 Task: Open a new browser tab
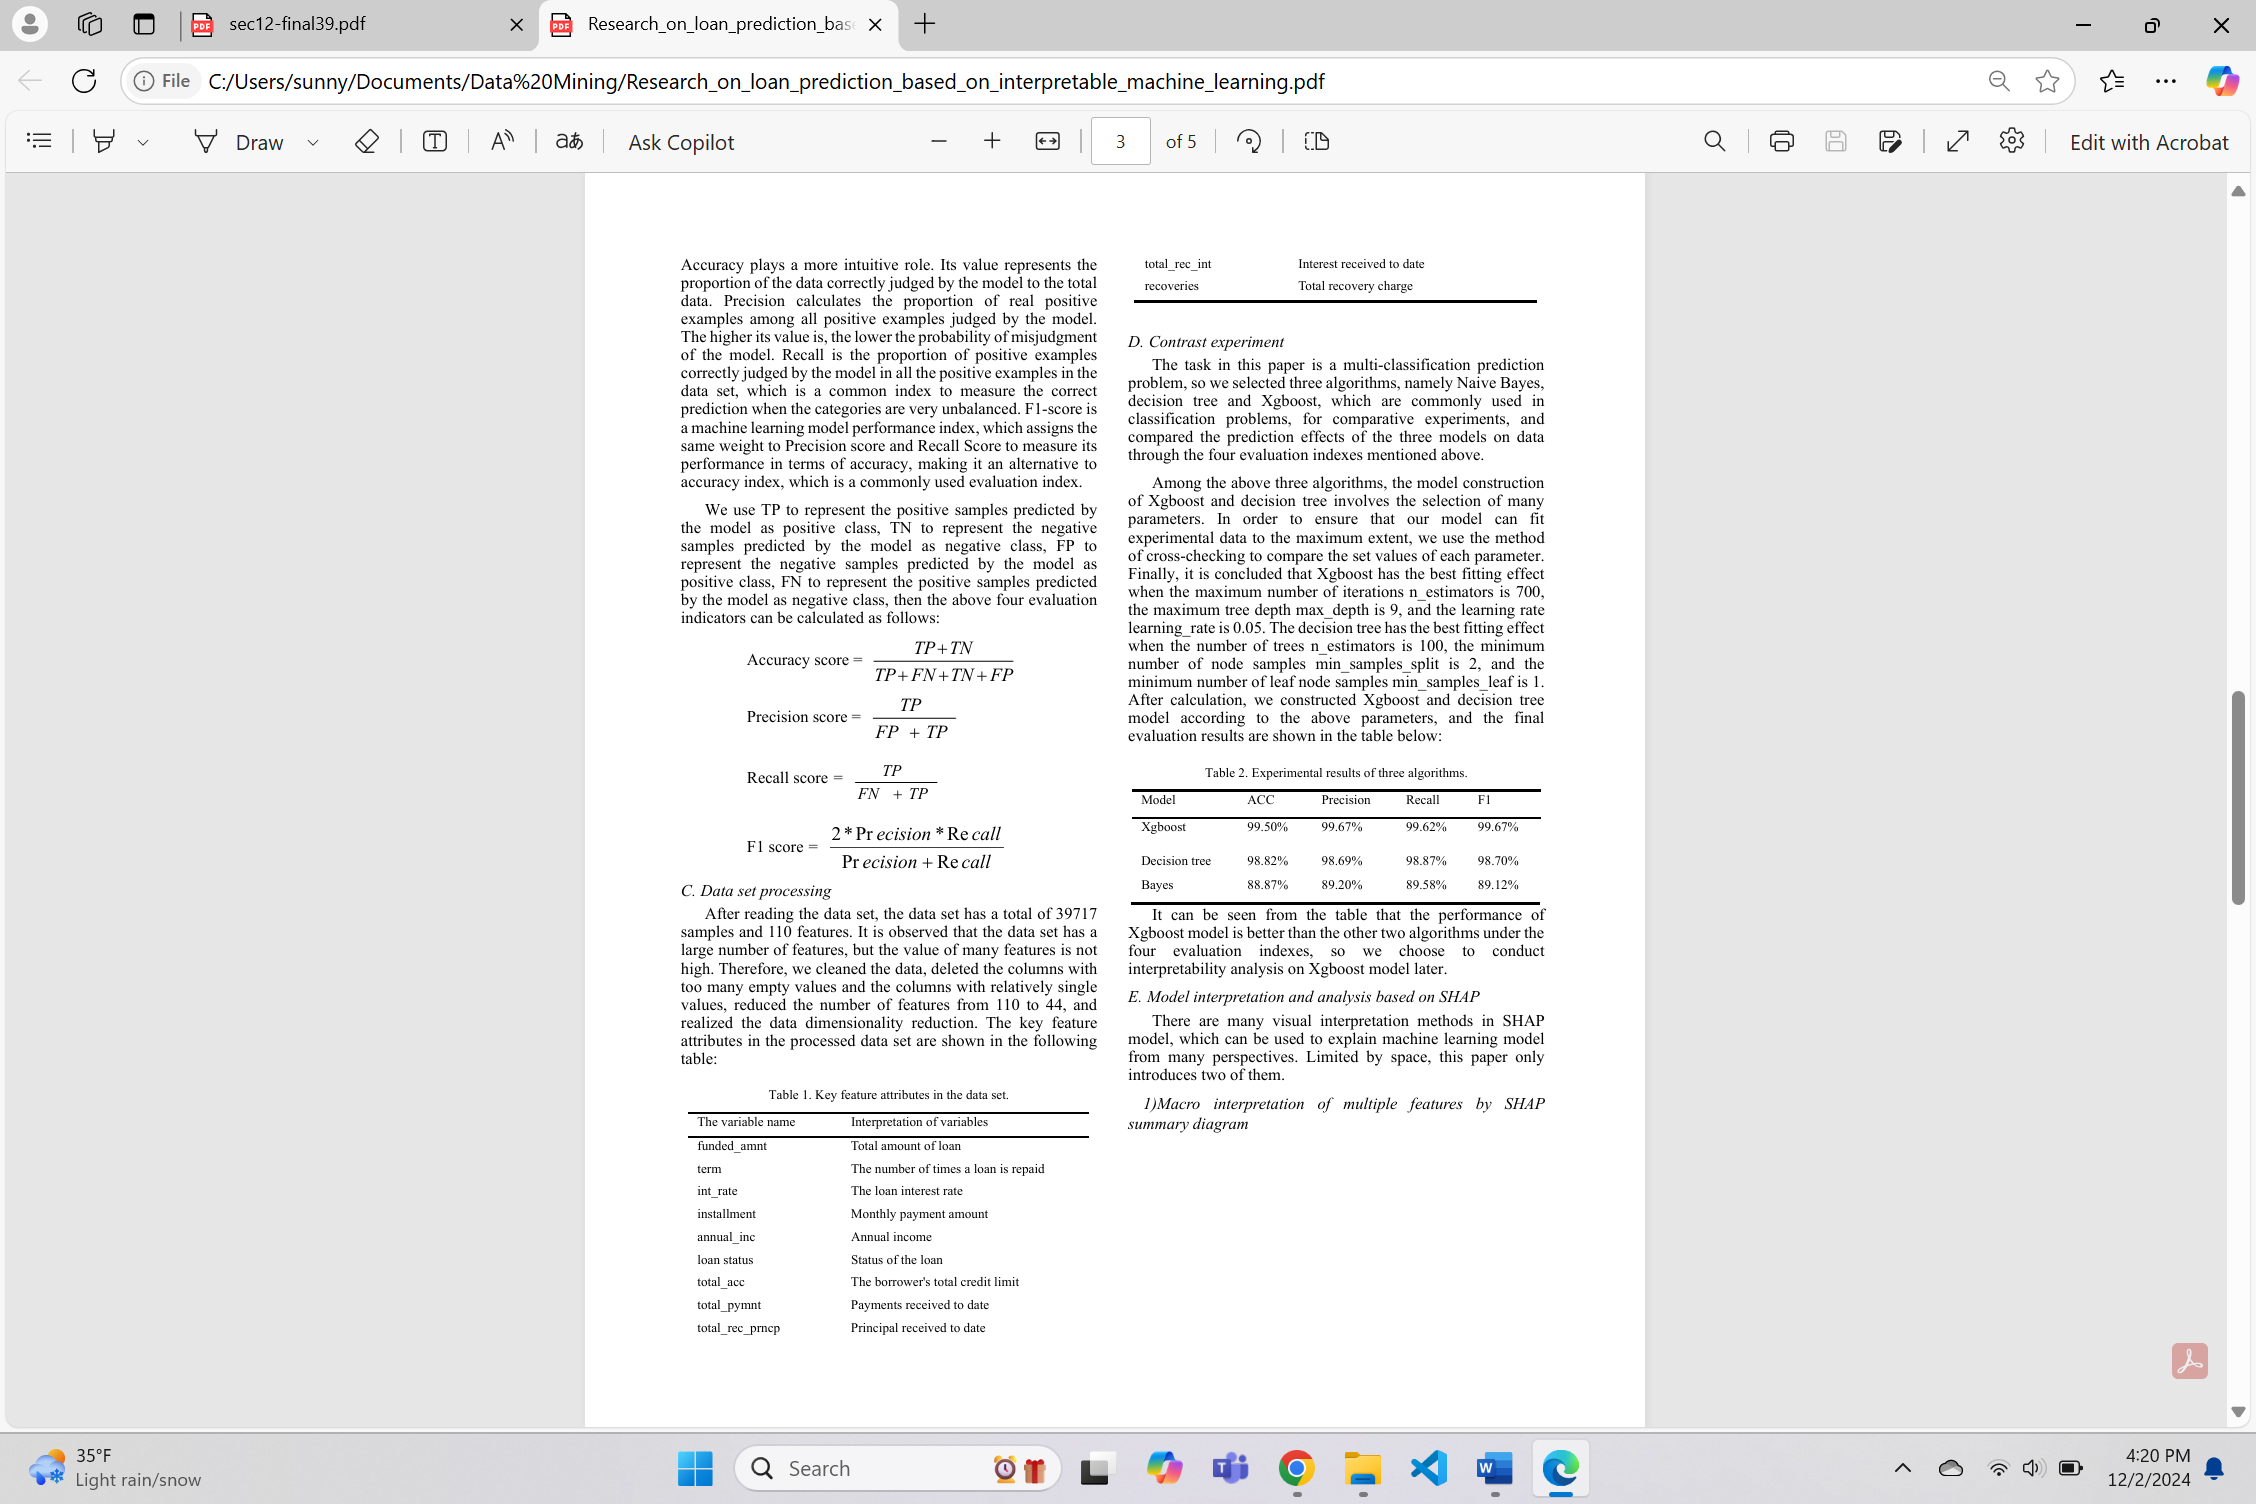[x=924, y=24]
